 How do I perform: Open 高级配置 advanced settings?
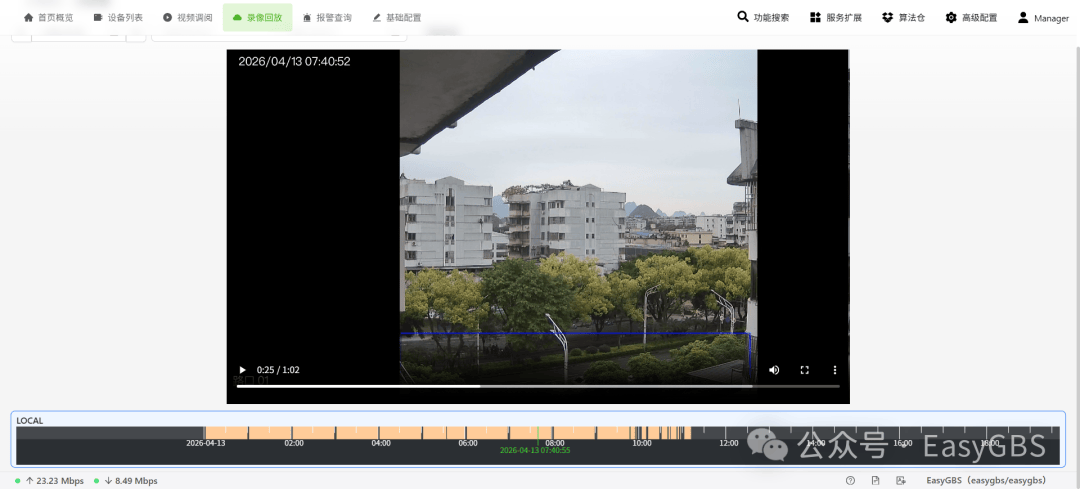coord(971,18)
